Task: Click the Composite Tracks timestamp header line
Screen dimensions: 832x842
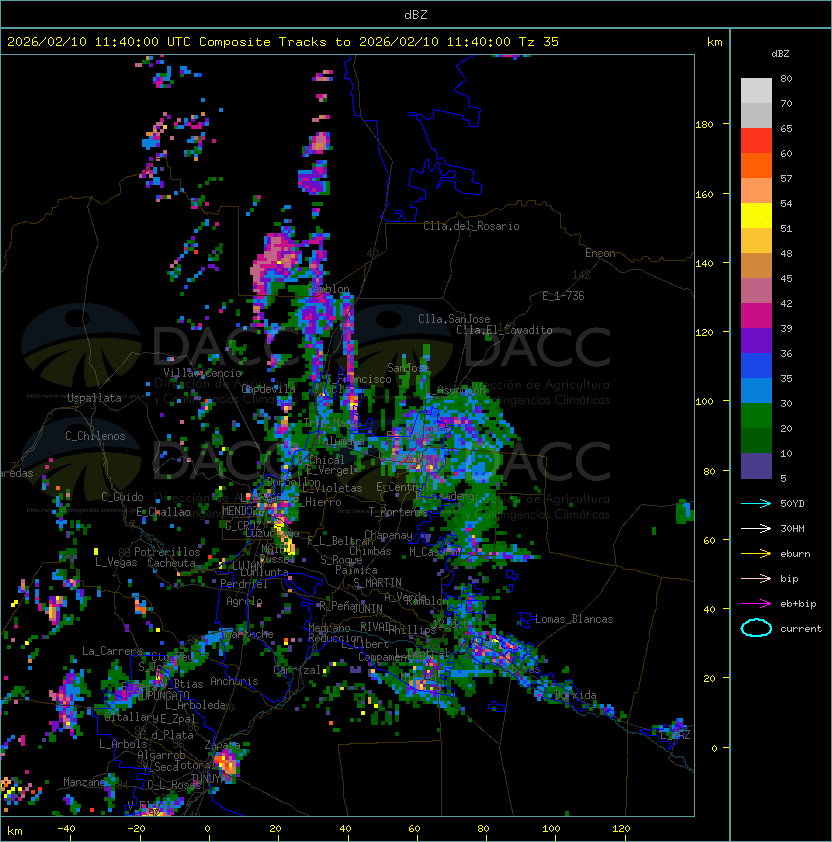Action: (283, 41)
